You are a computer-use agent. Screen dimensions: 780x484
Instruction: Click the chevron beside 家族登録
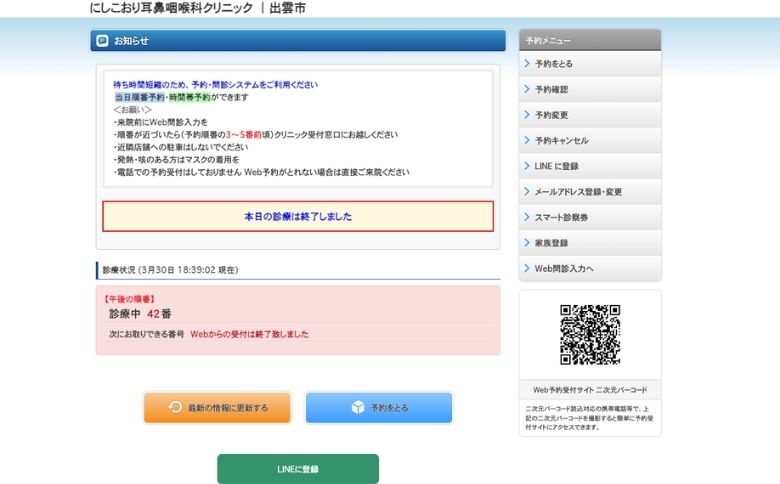(527, 243)
